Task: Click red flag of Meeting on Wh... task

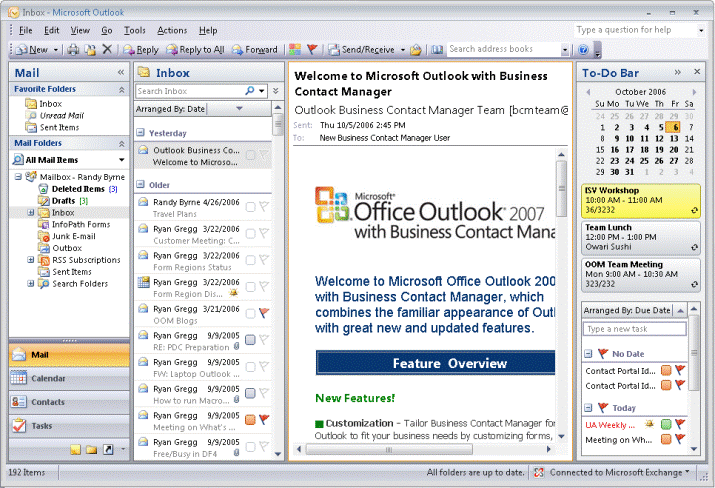Action: click(680, 439)
